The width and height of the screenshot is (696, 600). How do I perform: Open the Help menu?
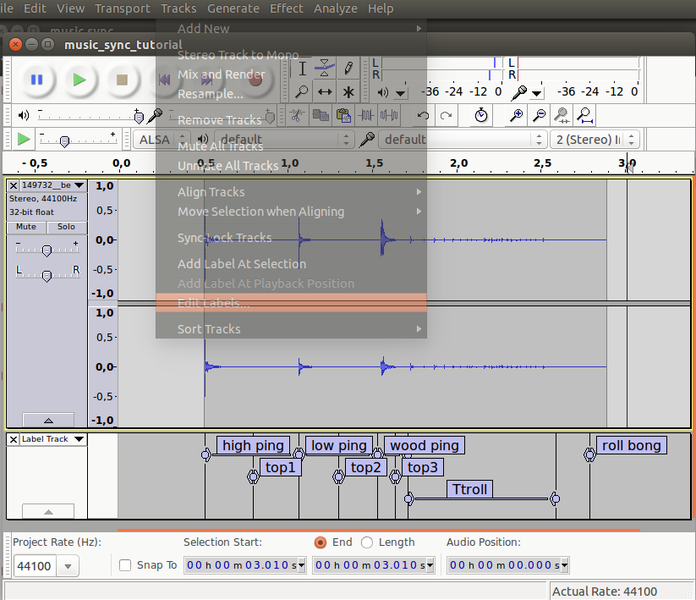tap(380, 8)
